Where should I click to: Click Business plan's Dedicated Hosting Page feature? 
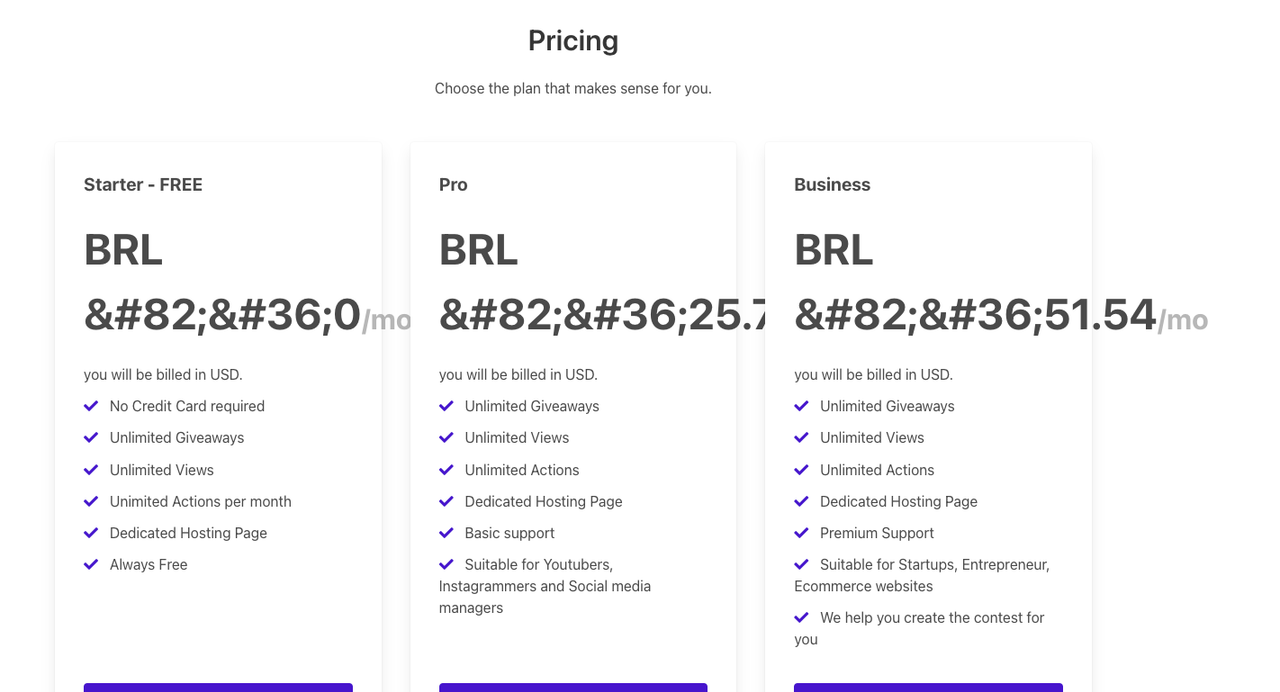(x=898, y=501)
